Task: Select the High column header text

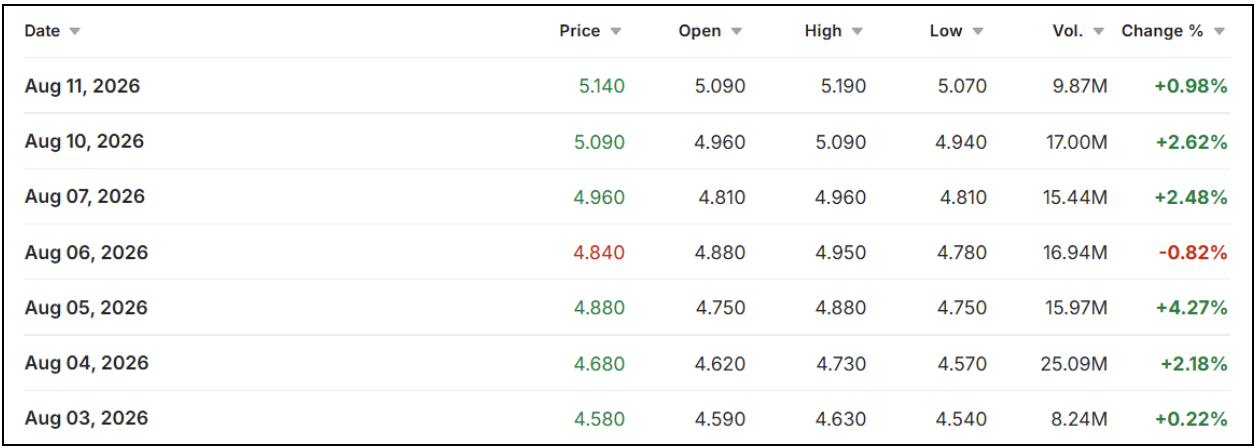Action: [823, 31]
